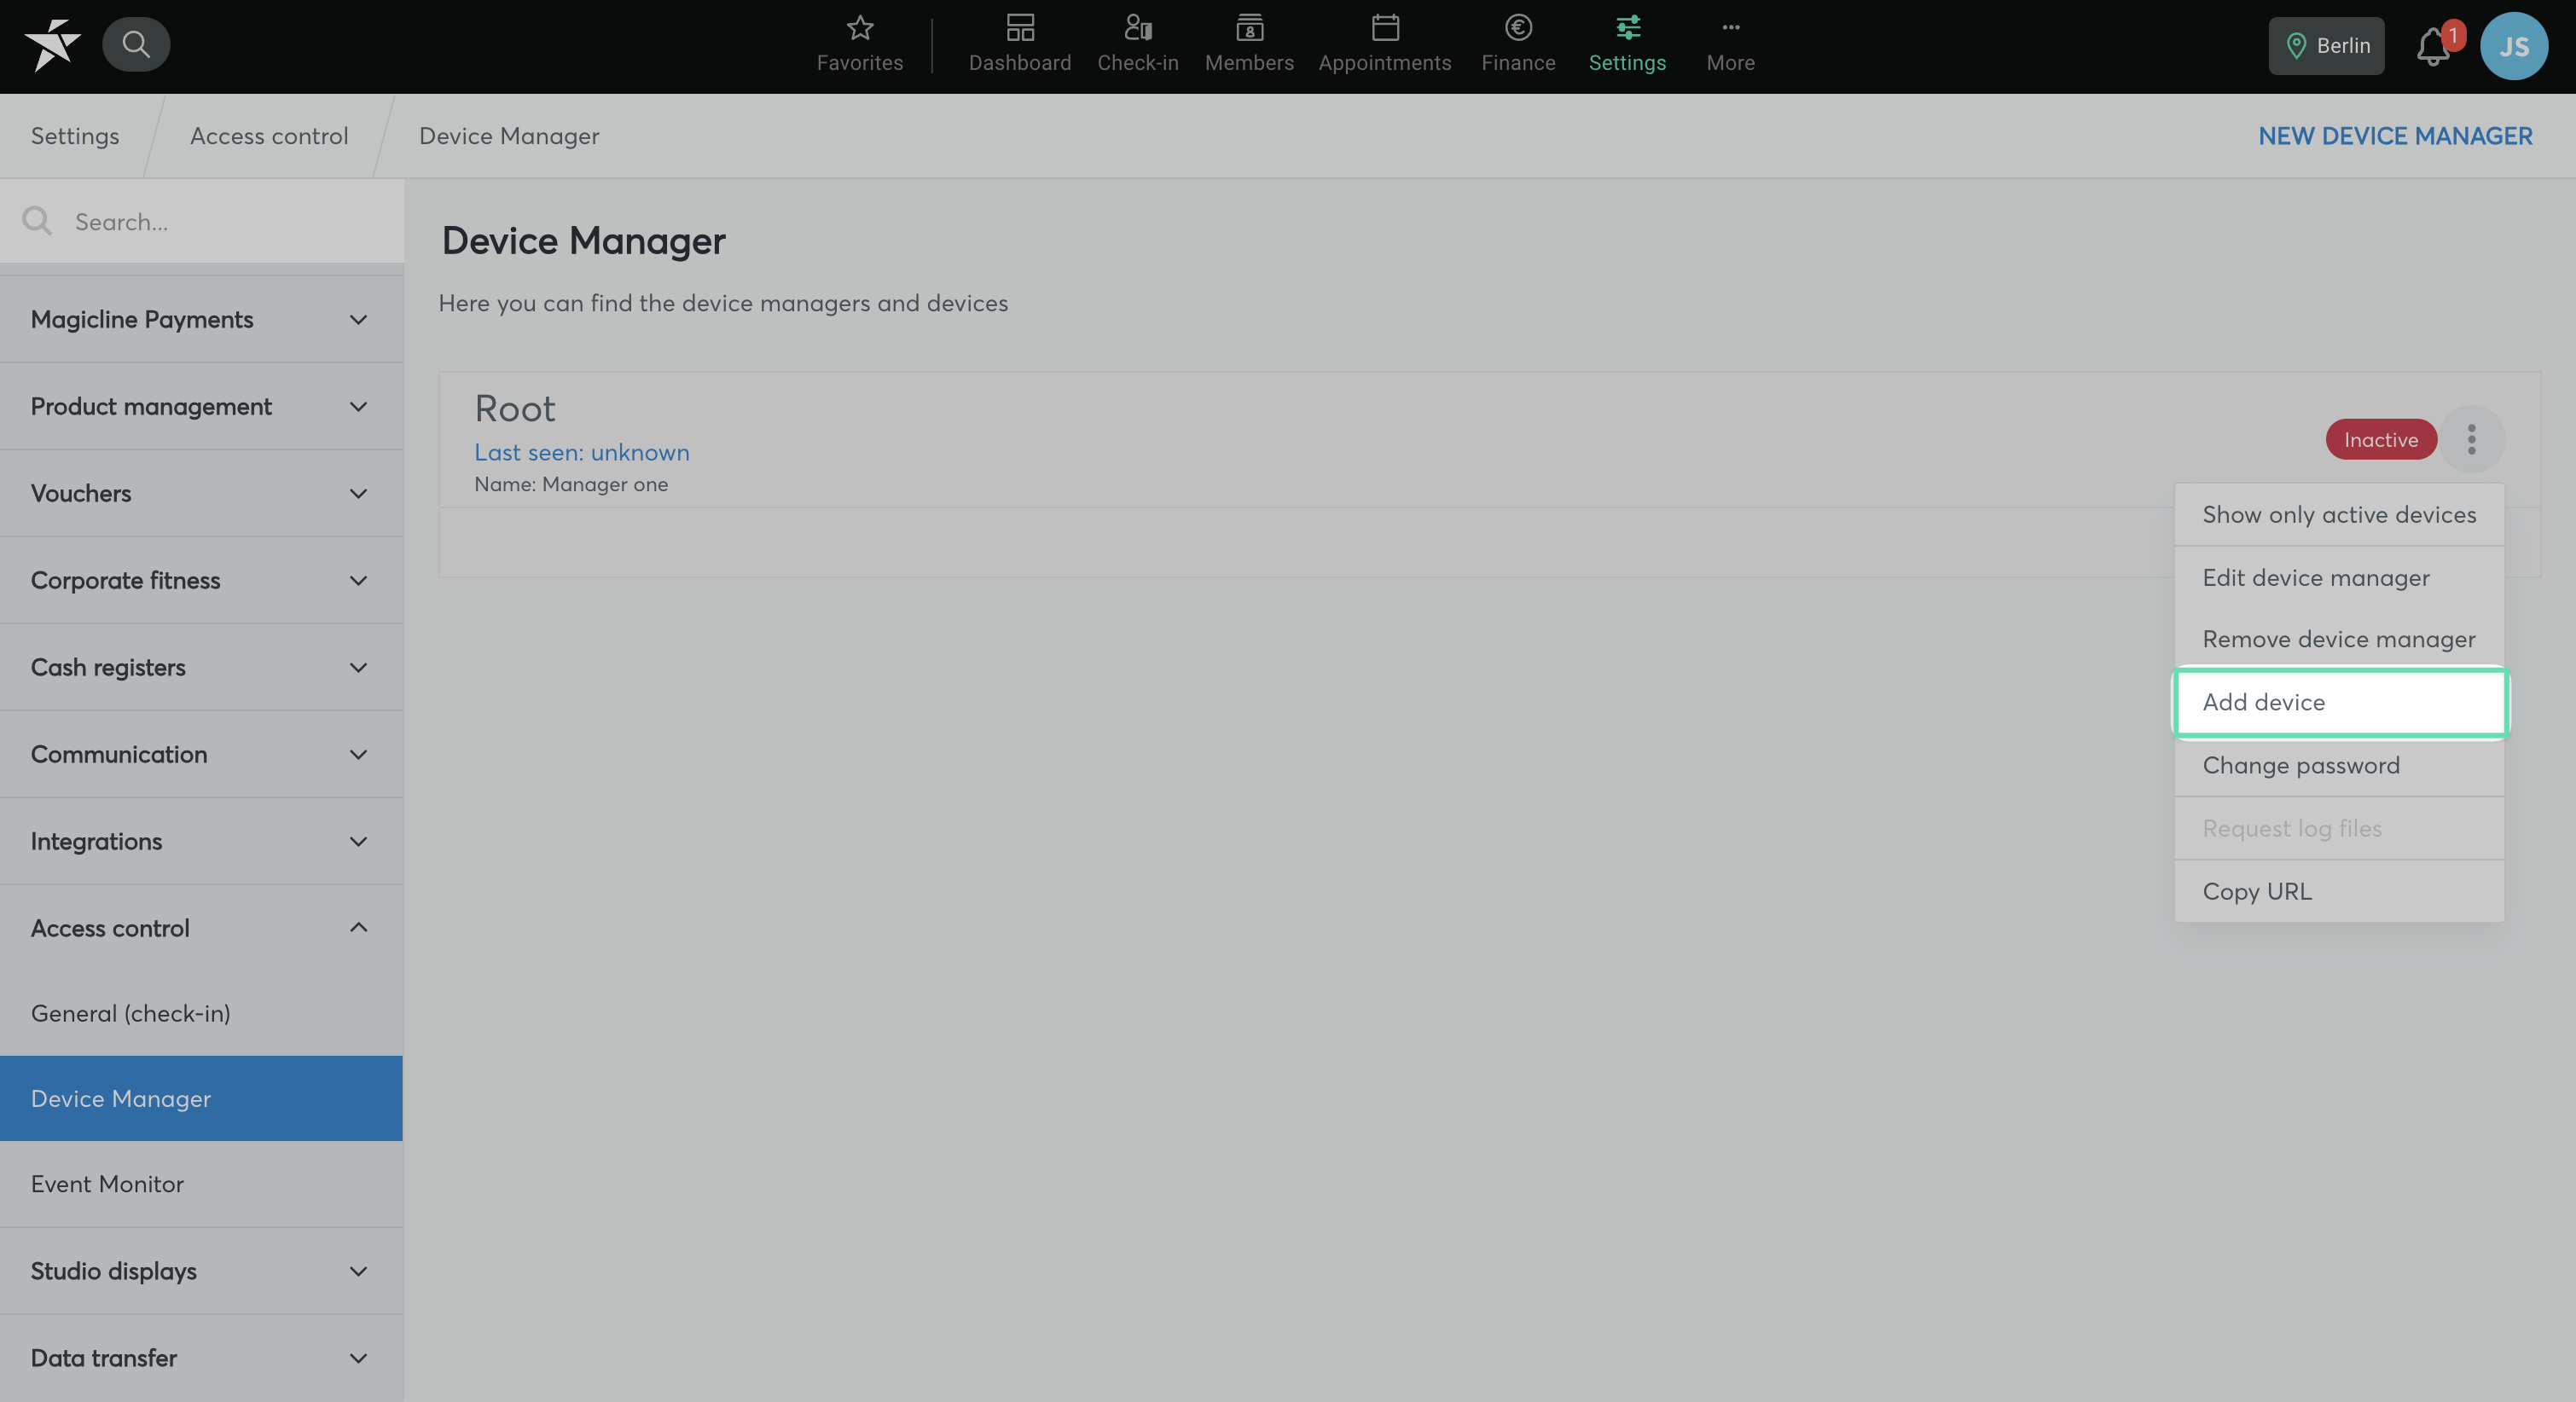Click the three-dot menu for Root
This screenshot has width=2576, height=1402.
2471,439
